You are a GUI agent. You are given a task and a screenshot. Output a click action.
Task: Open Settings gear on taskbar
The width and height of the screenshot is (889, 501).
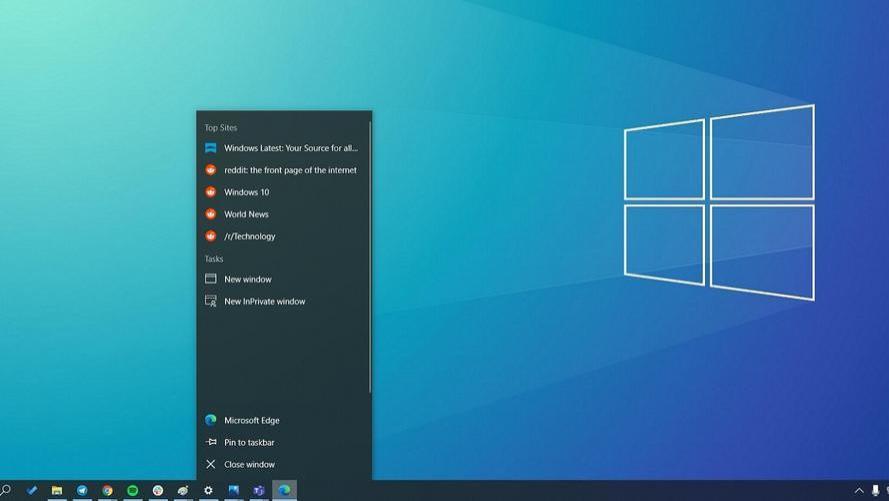208,490
